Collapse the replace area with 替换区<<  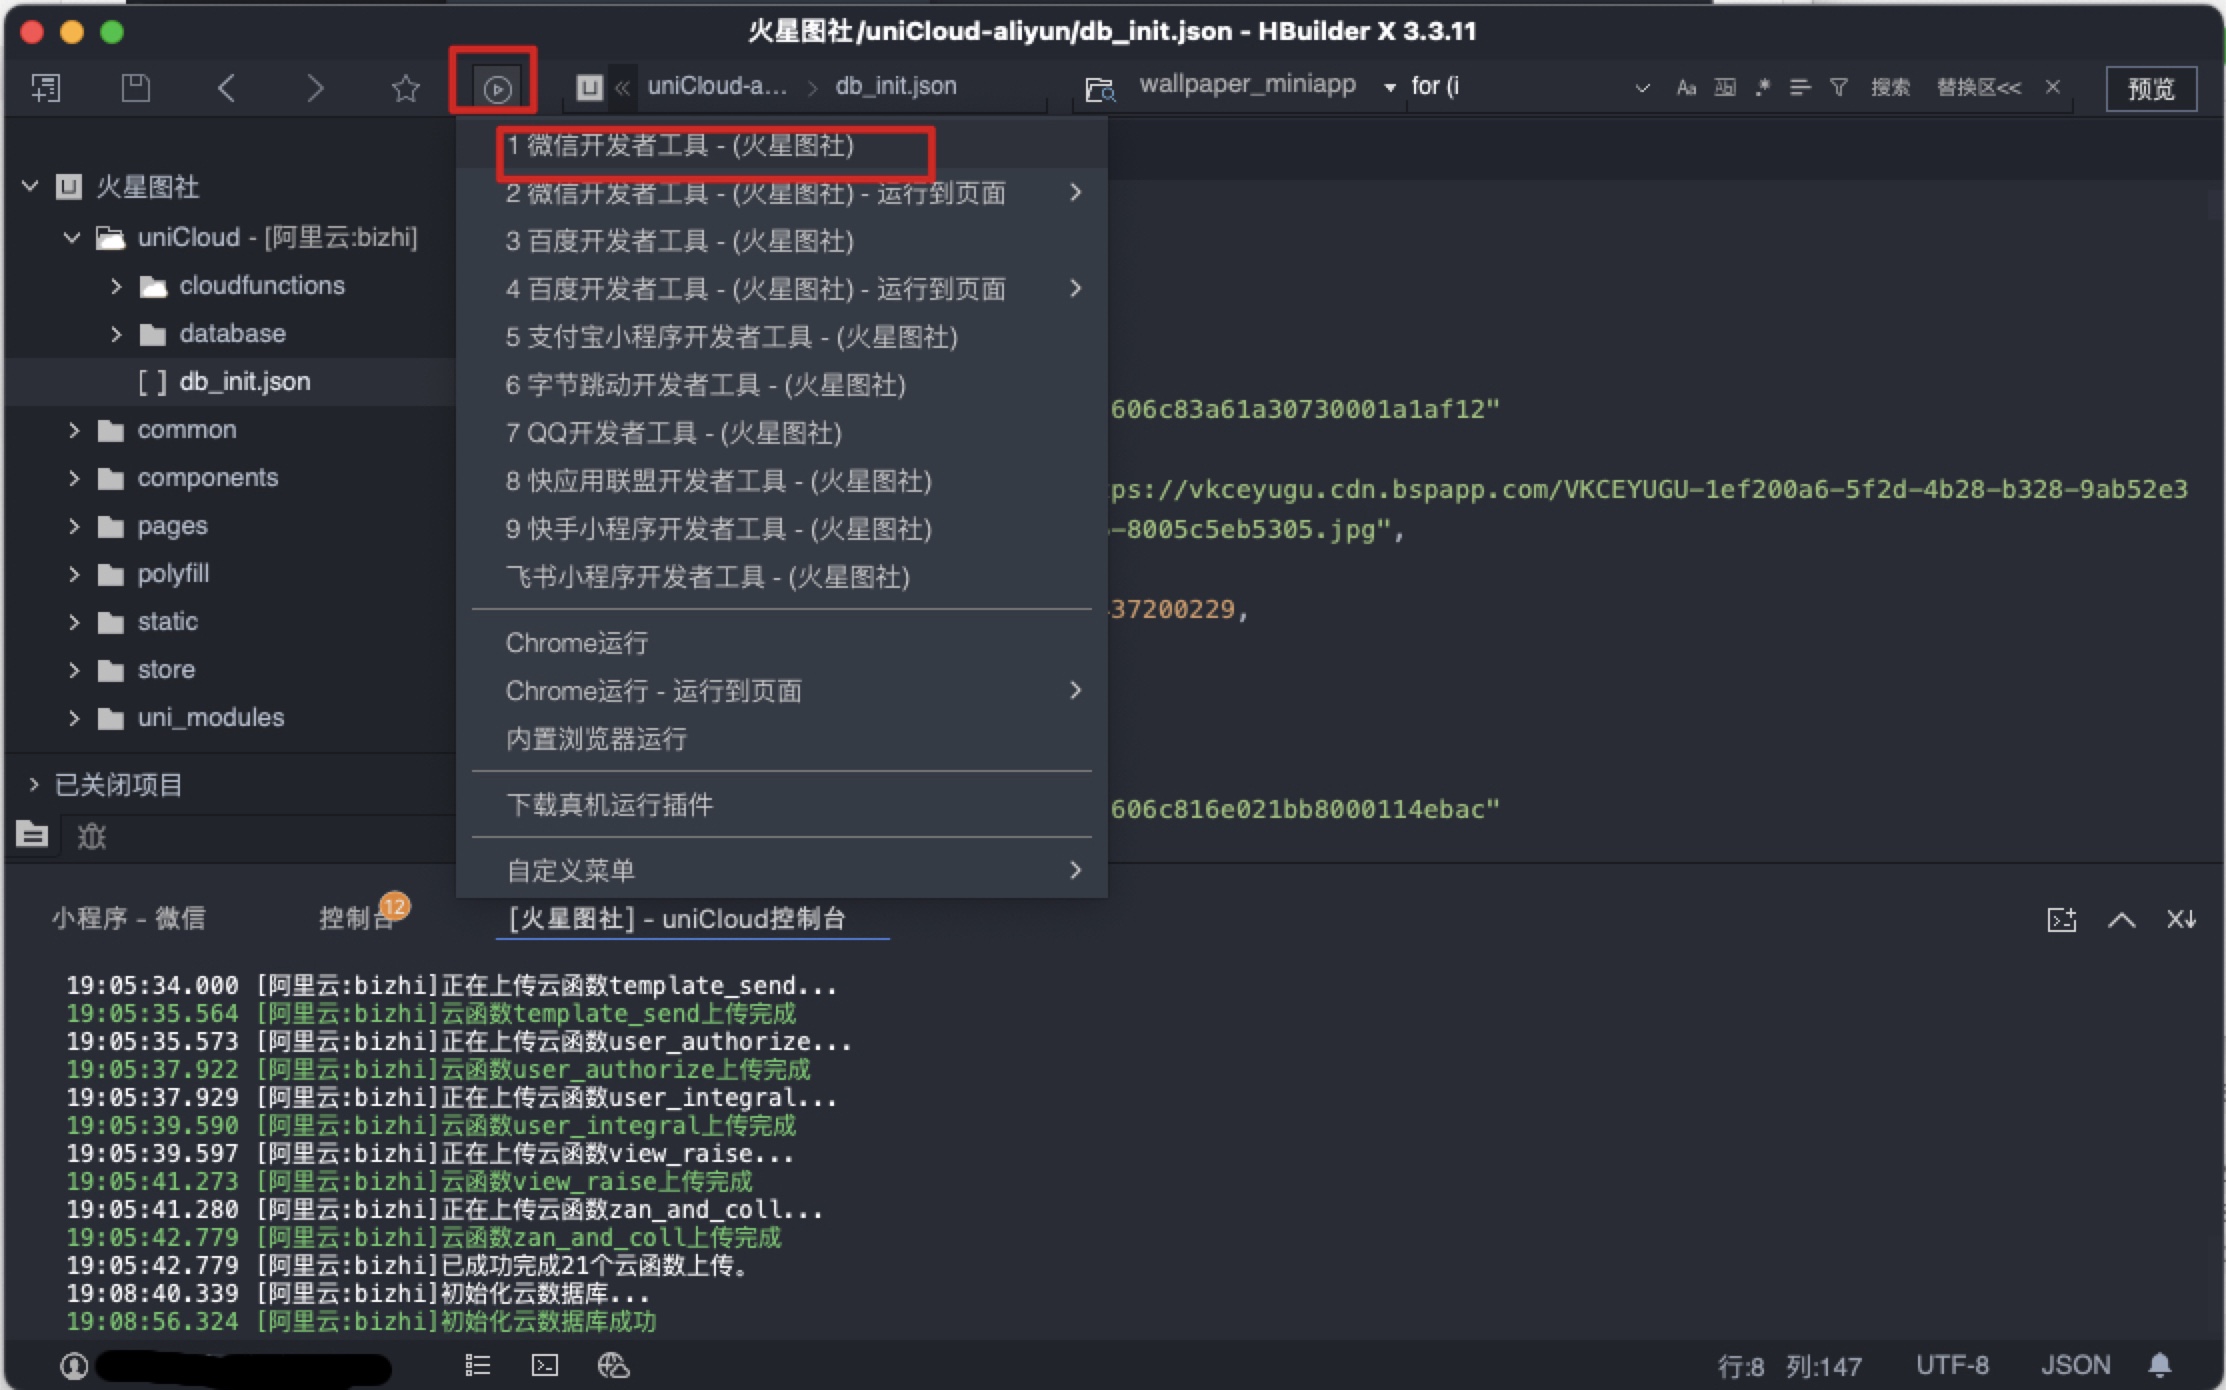click(x=1978, y=87)
